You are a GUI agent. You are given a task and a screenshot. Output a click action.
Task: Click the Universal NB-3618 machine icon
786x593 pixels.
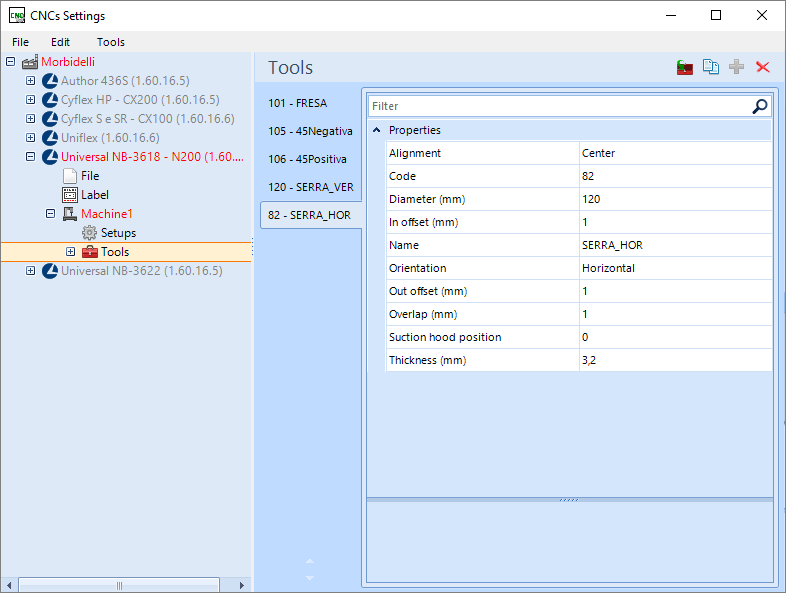(50, 157)
